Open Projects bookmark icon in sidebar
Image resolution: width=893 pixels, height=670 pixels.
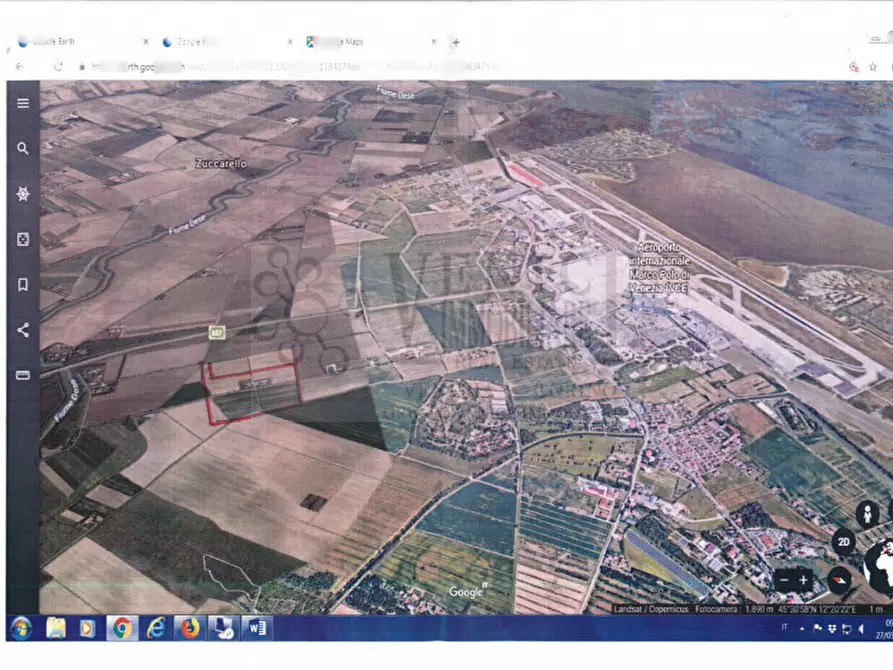pos(22,285)
